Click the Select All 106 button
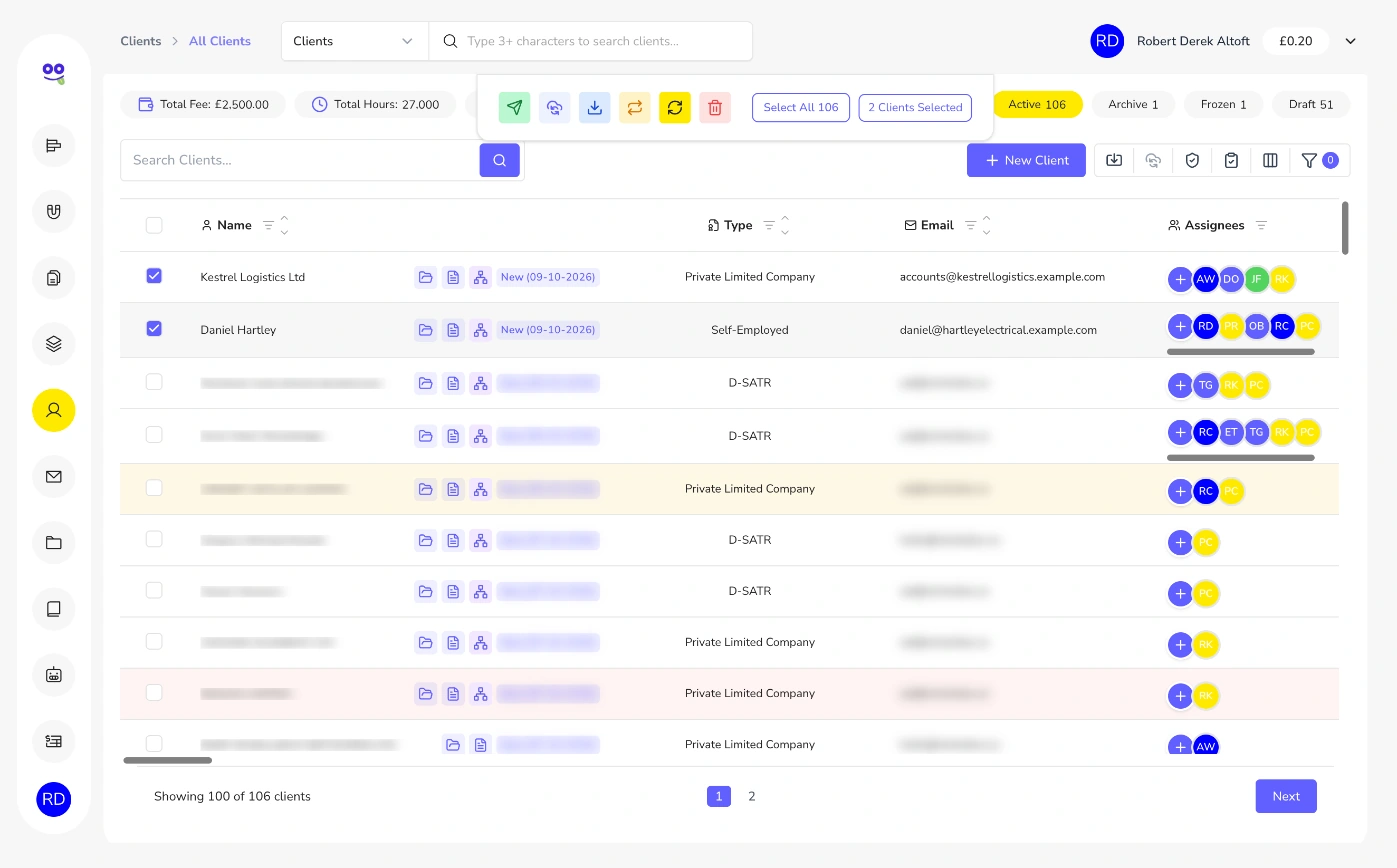The width and height of the screenshot is (1397, 868). pos(801,108)
